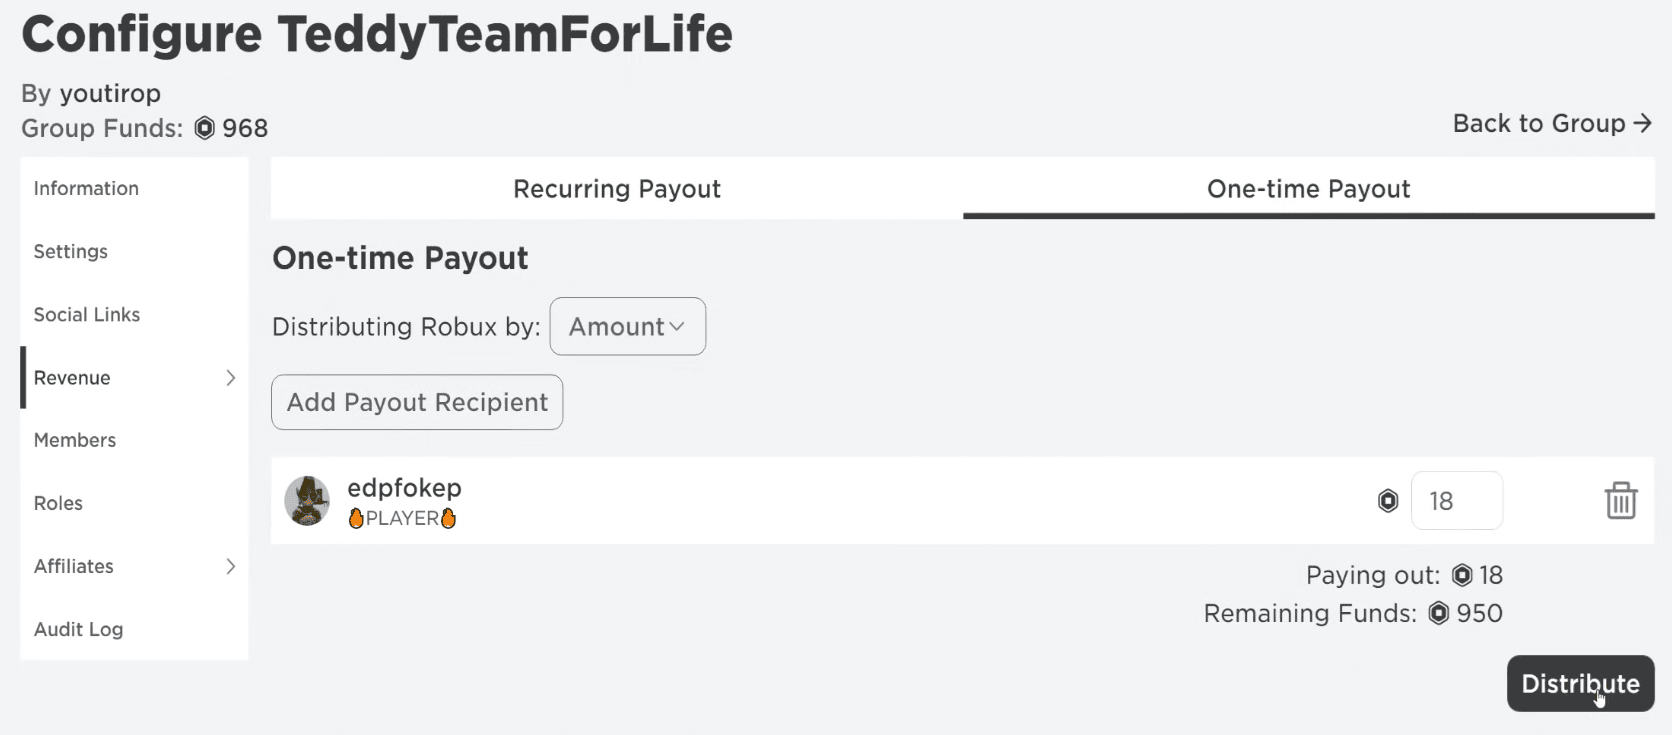
Task: Click the Robux icon beside Remaining Funds
Action: click(1438, 613)
